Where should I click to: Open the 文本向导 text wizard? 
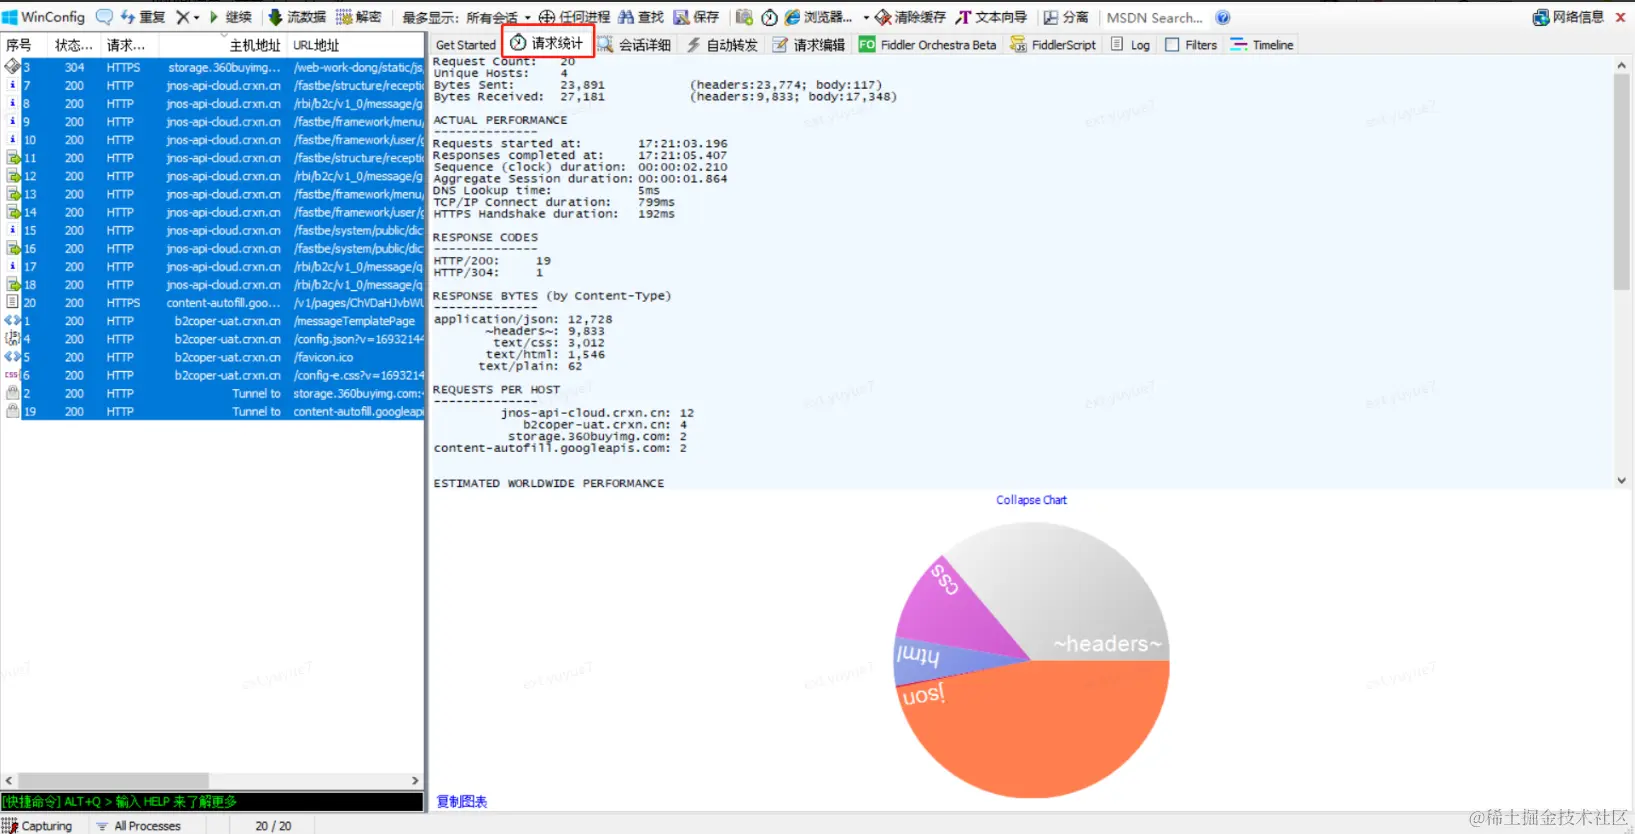(991, 17)
